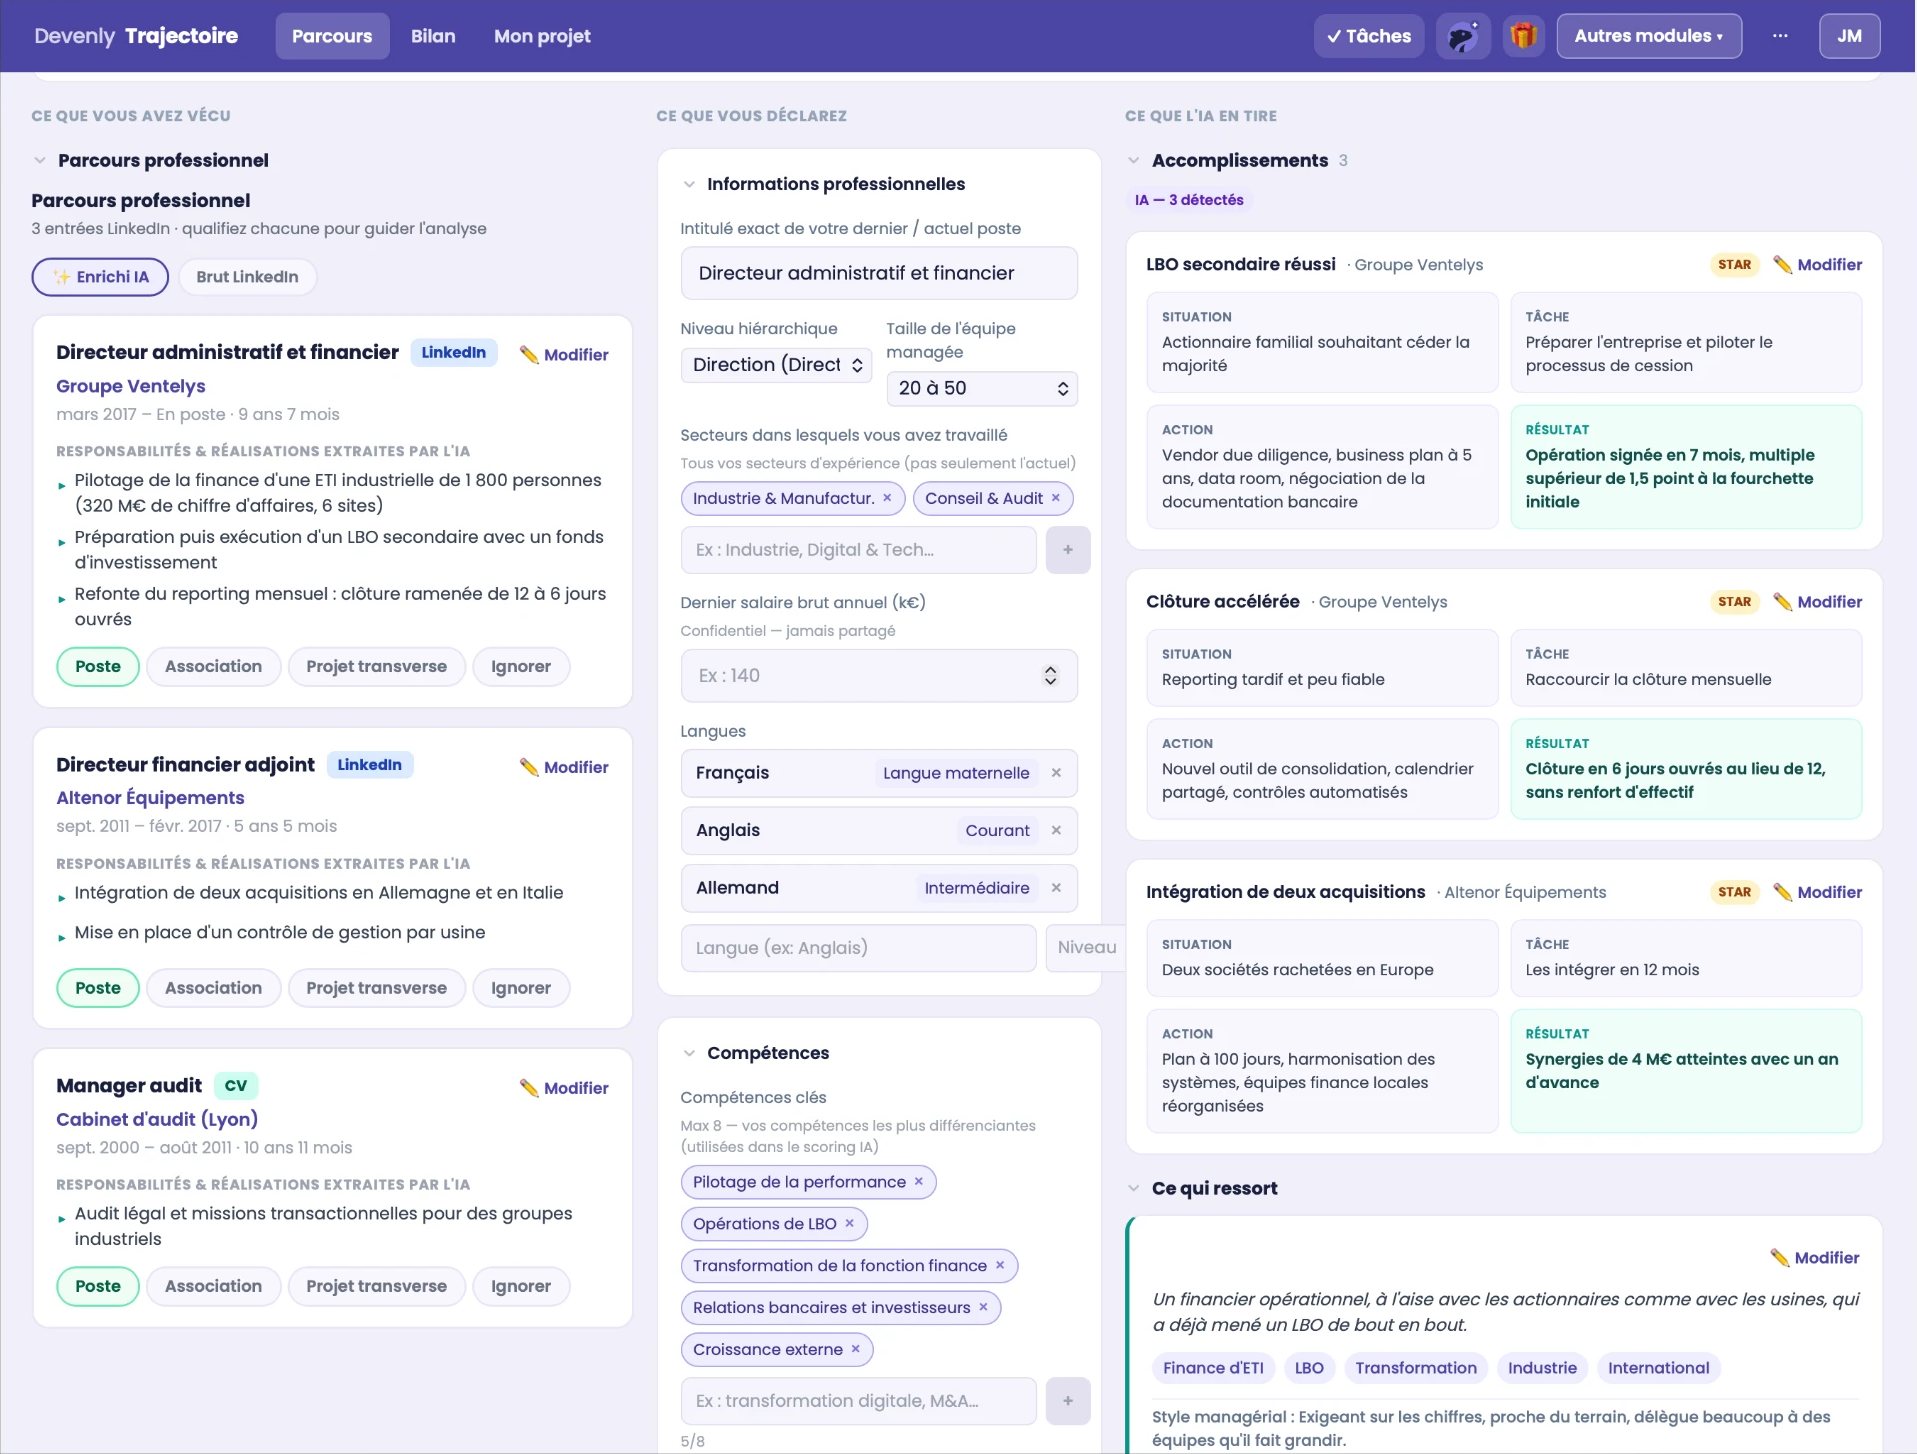
Task: Remove the Industrie & Manufactur. sector tag
Action: (x=887, y=498)
